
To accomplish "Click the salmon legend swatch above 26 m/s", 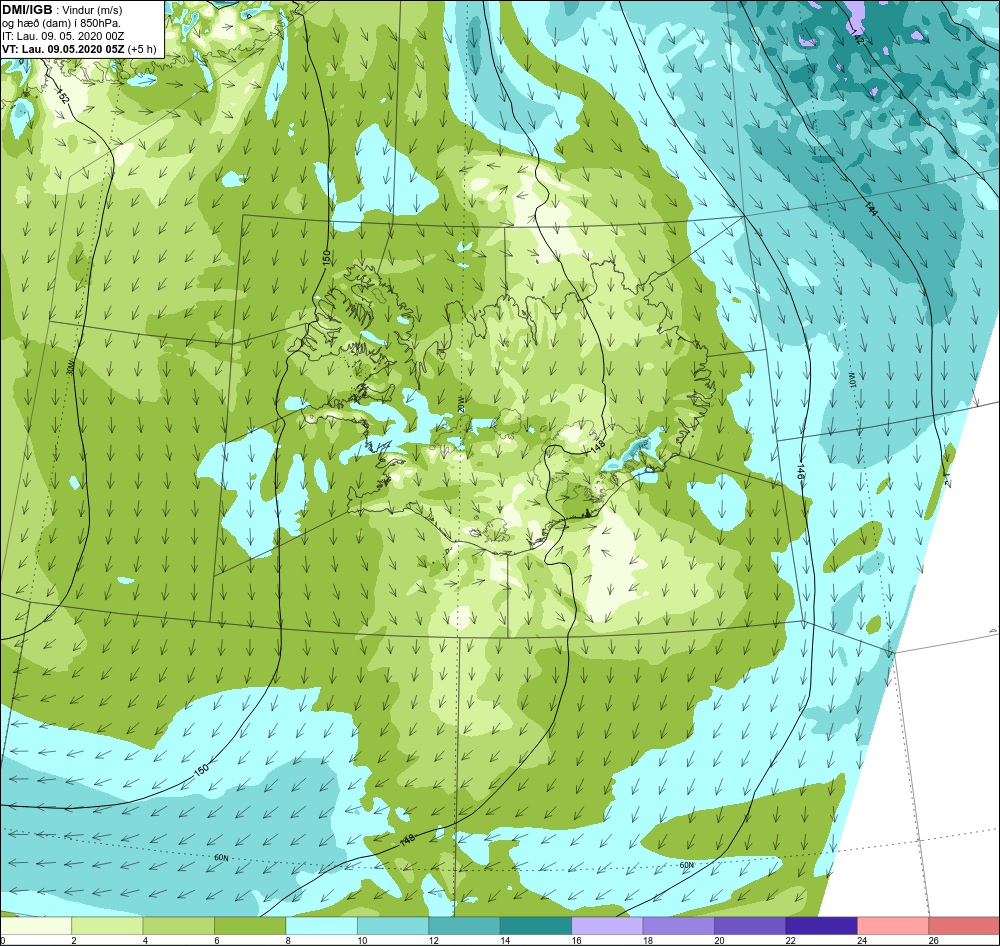I will pos(964,926).
